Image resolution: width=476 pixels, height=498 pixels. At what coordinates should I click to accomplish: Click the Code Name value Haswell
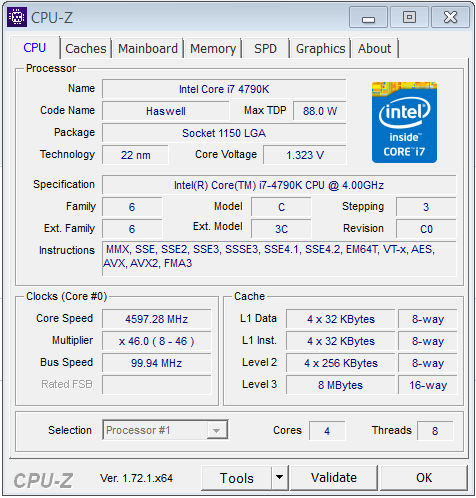pyautogui.click(x=166, y=111)
